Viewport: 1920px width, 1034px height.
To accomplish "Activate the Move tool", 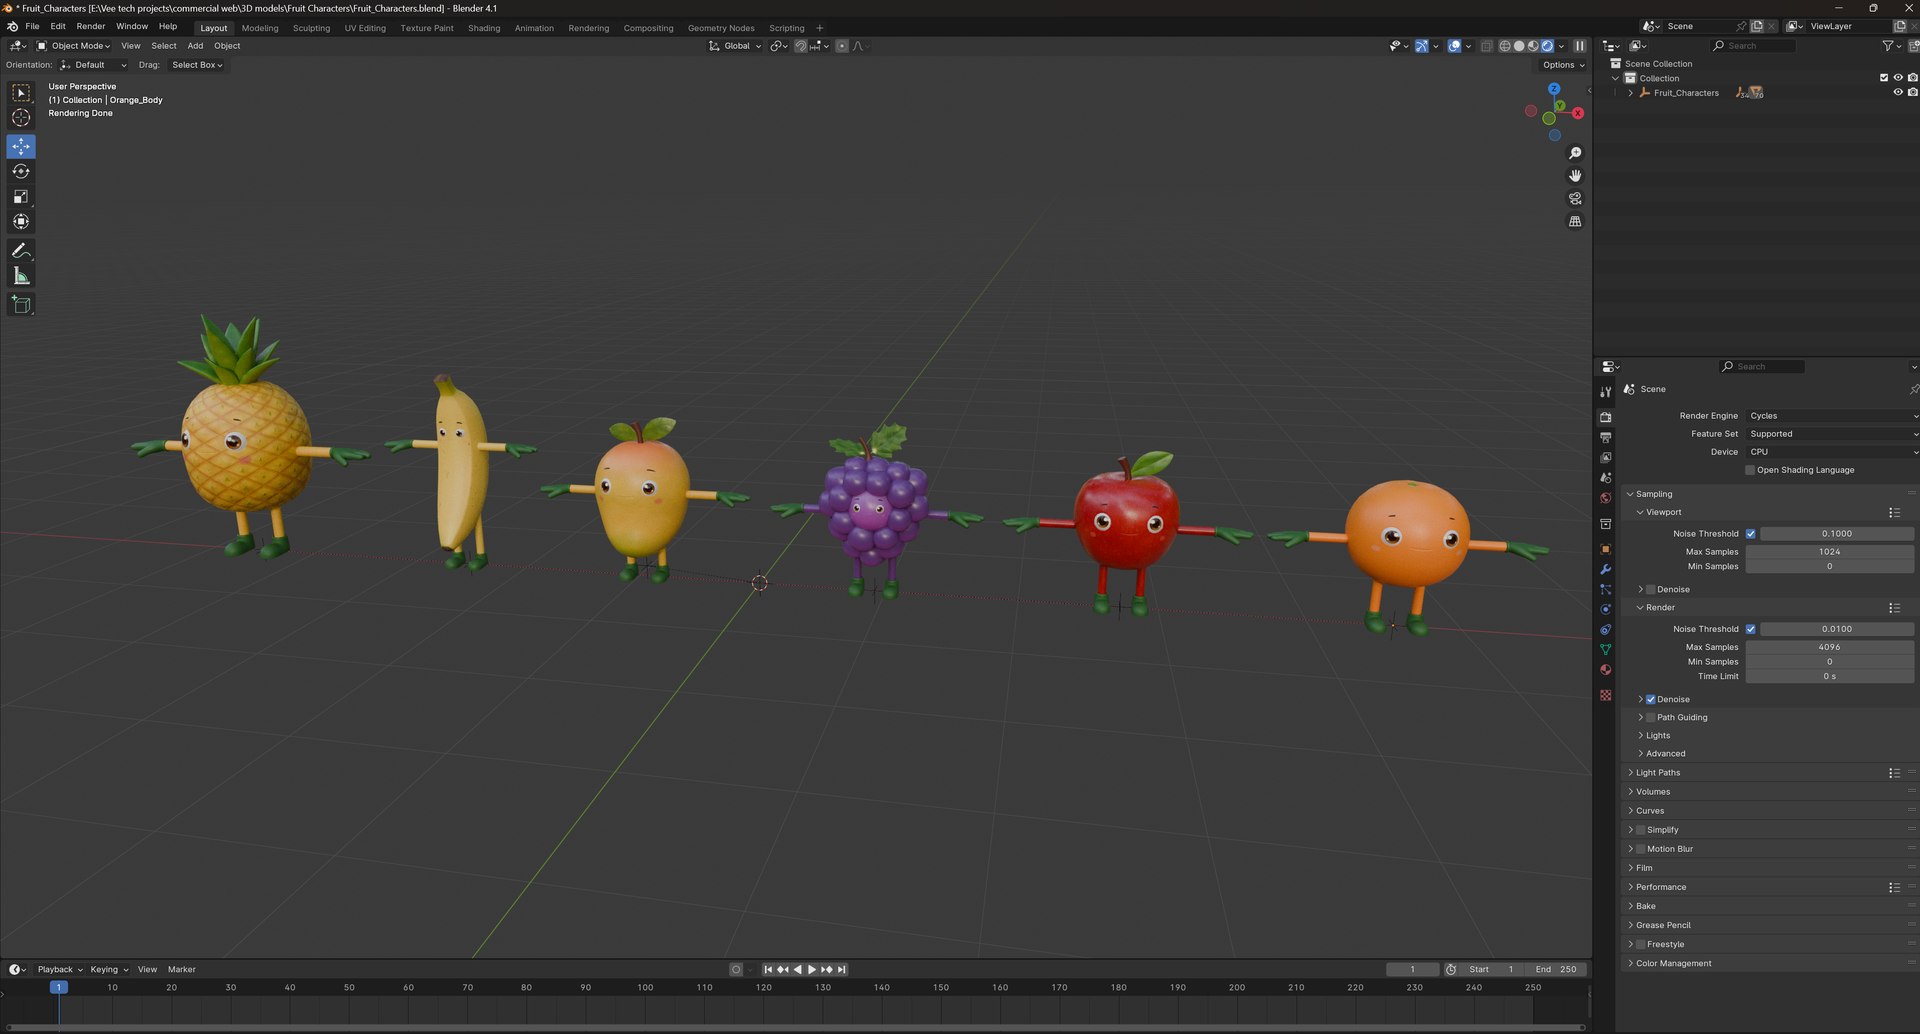I will [21, 147].
